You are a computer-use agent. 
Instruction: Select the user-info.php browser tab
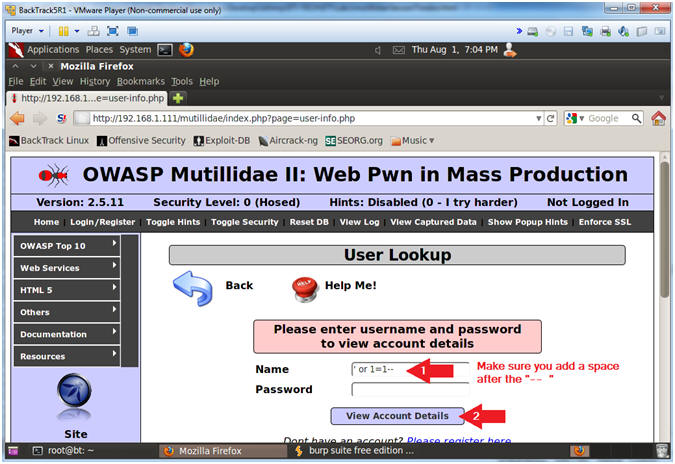(87, 99)
